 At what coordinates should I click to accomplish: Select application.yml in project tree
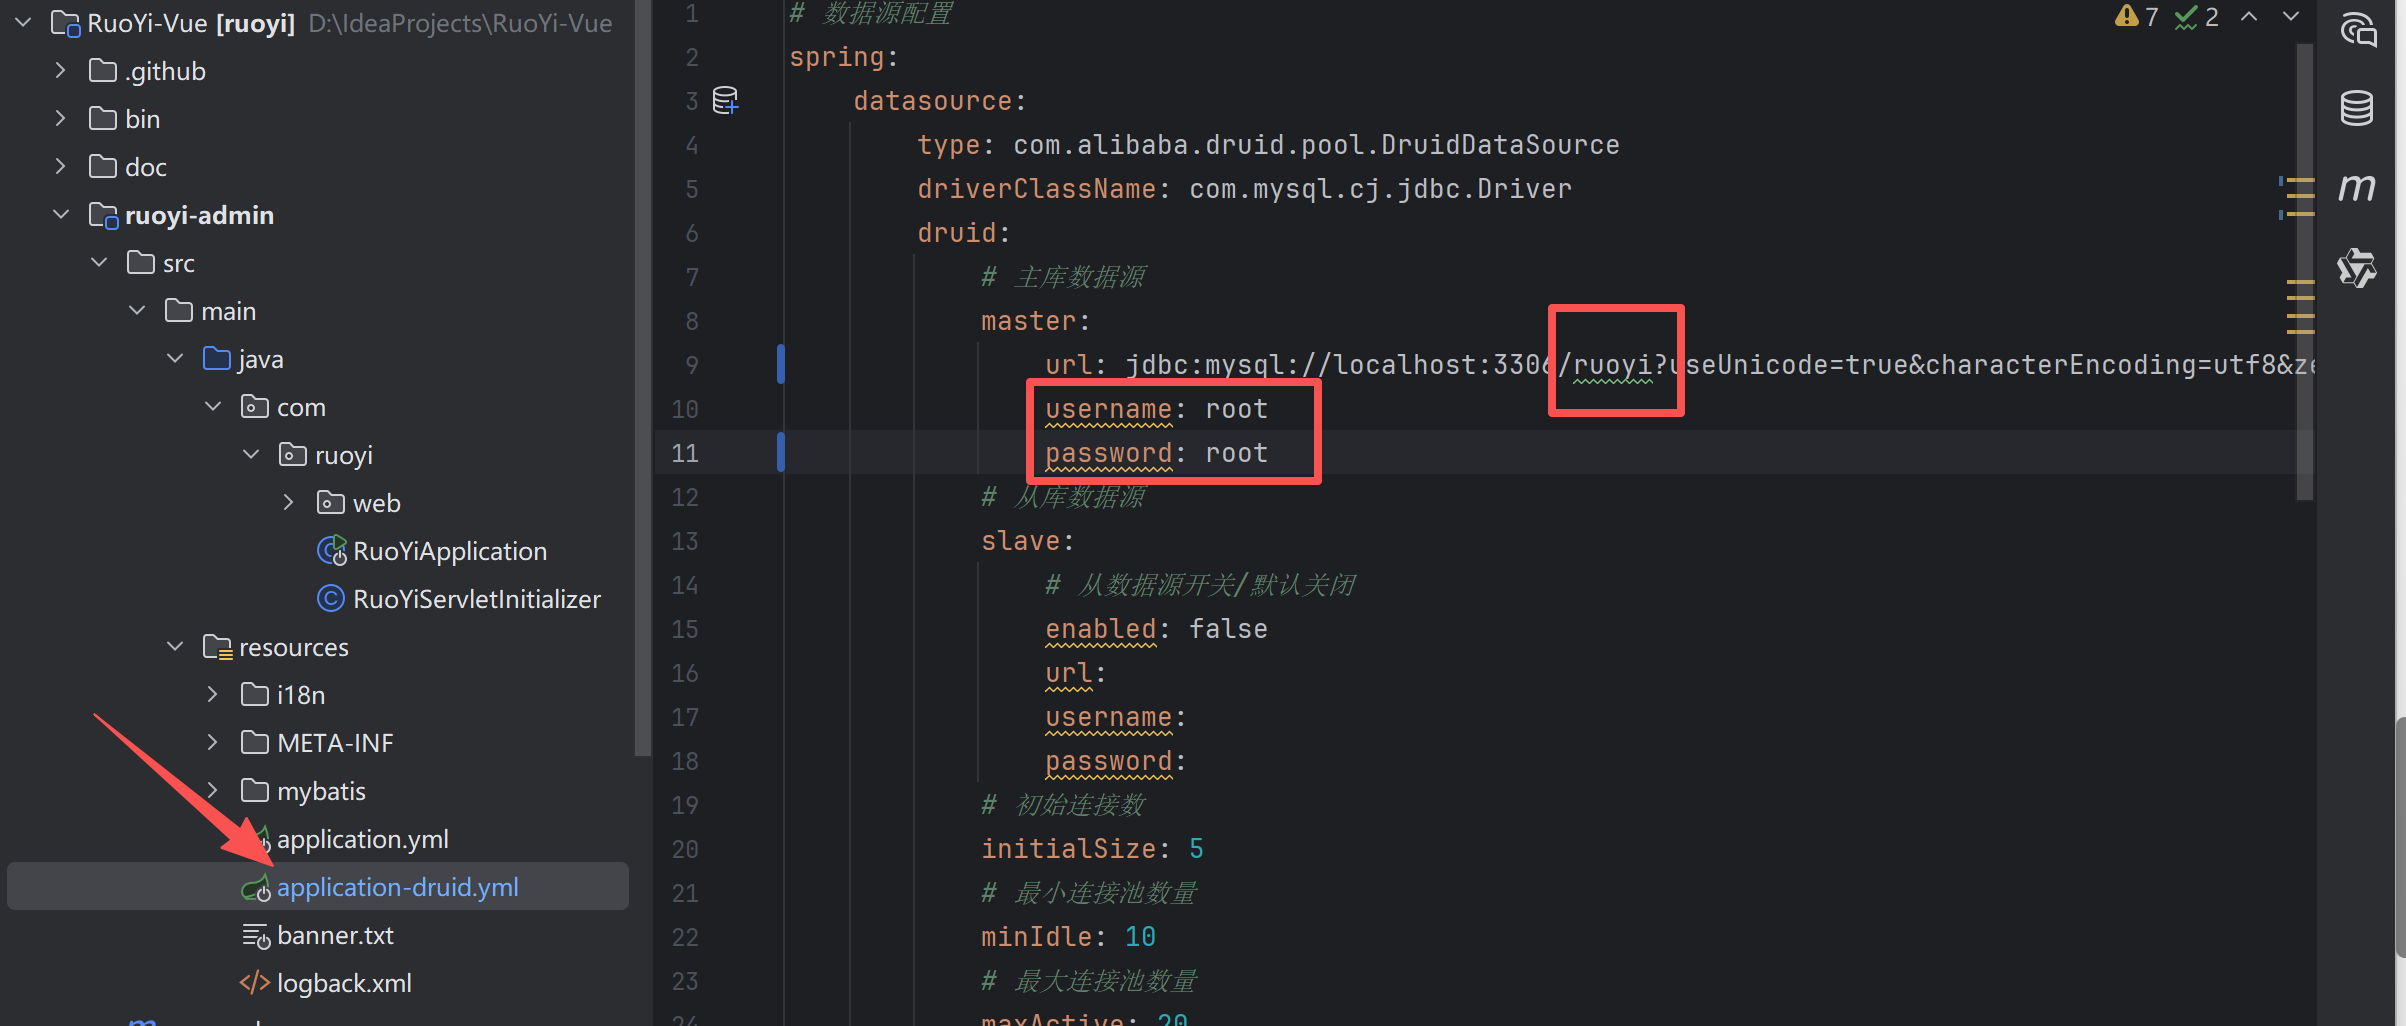(362, 839)
